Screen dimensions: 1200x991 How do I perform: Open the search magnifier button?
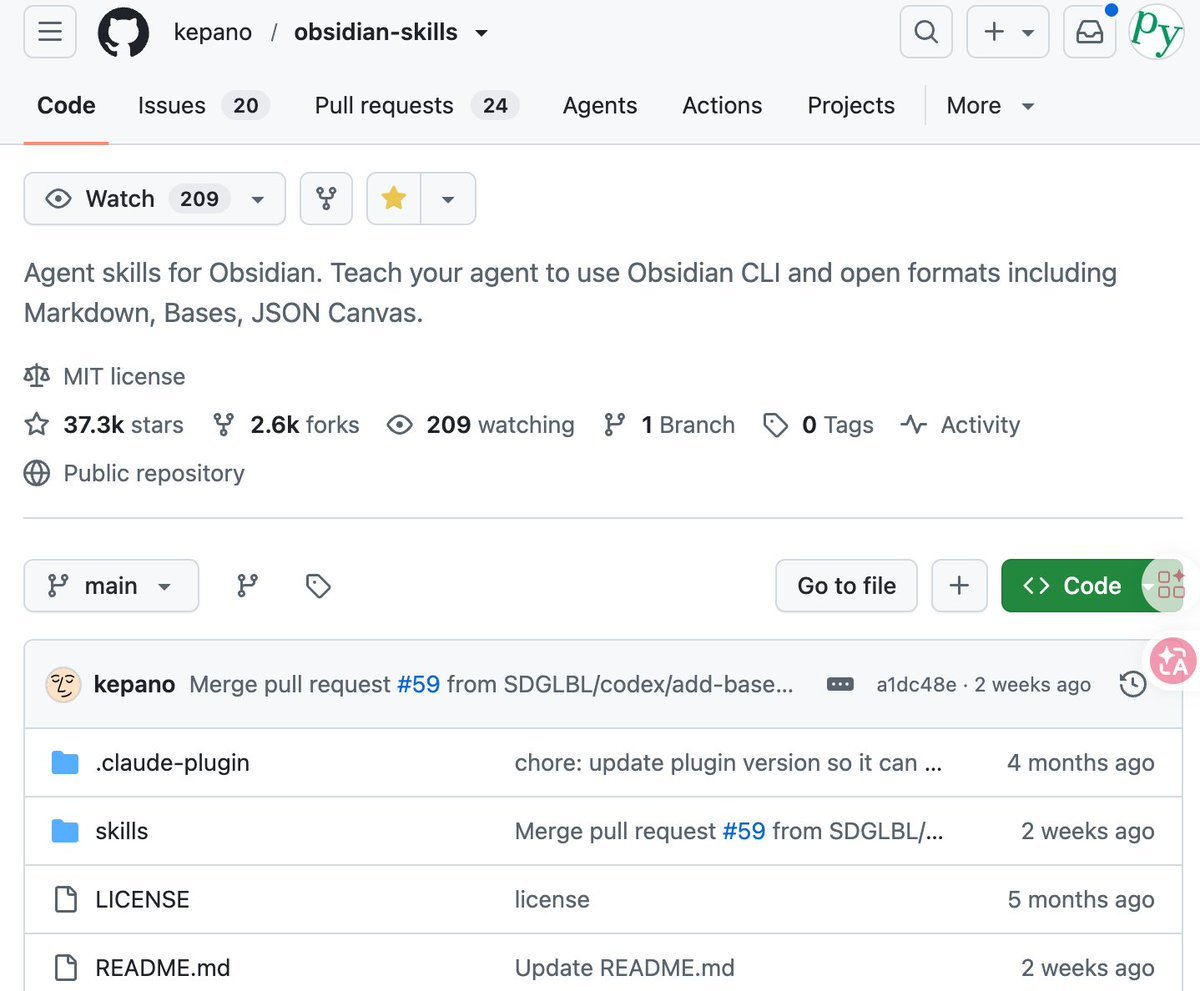(x=926, y=32)
